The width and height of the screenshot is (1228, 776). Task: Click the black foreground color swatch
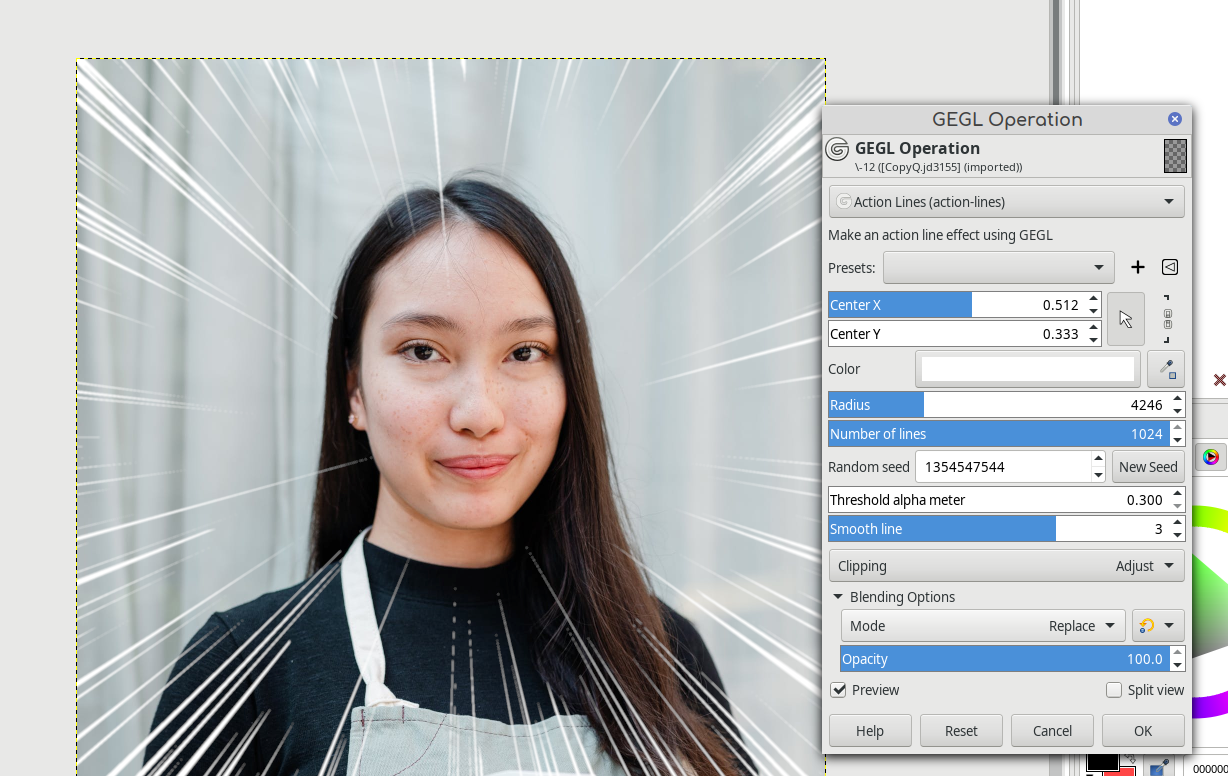click(1102, 762)
